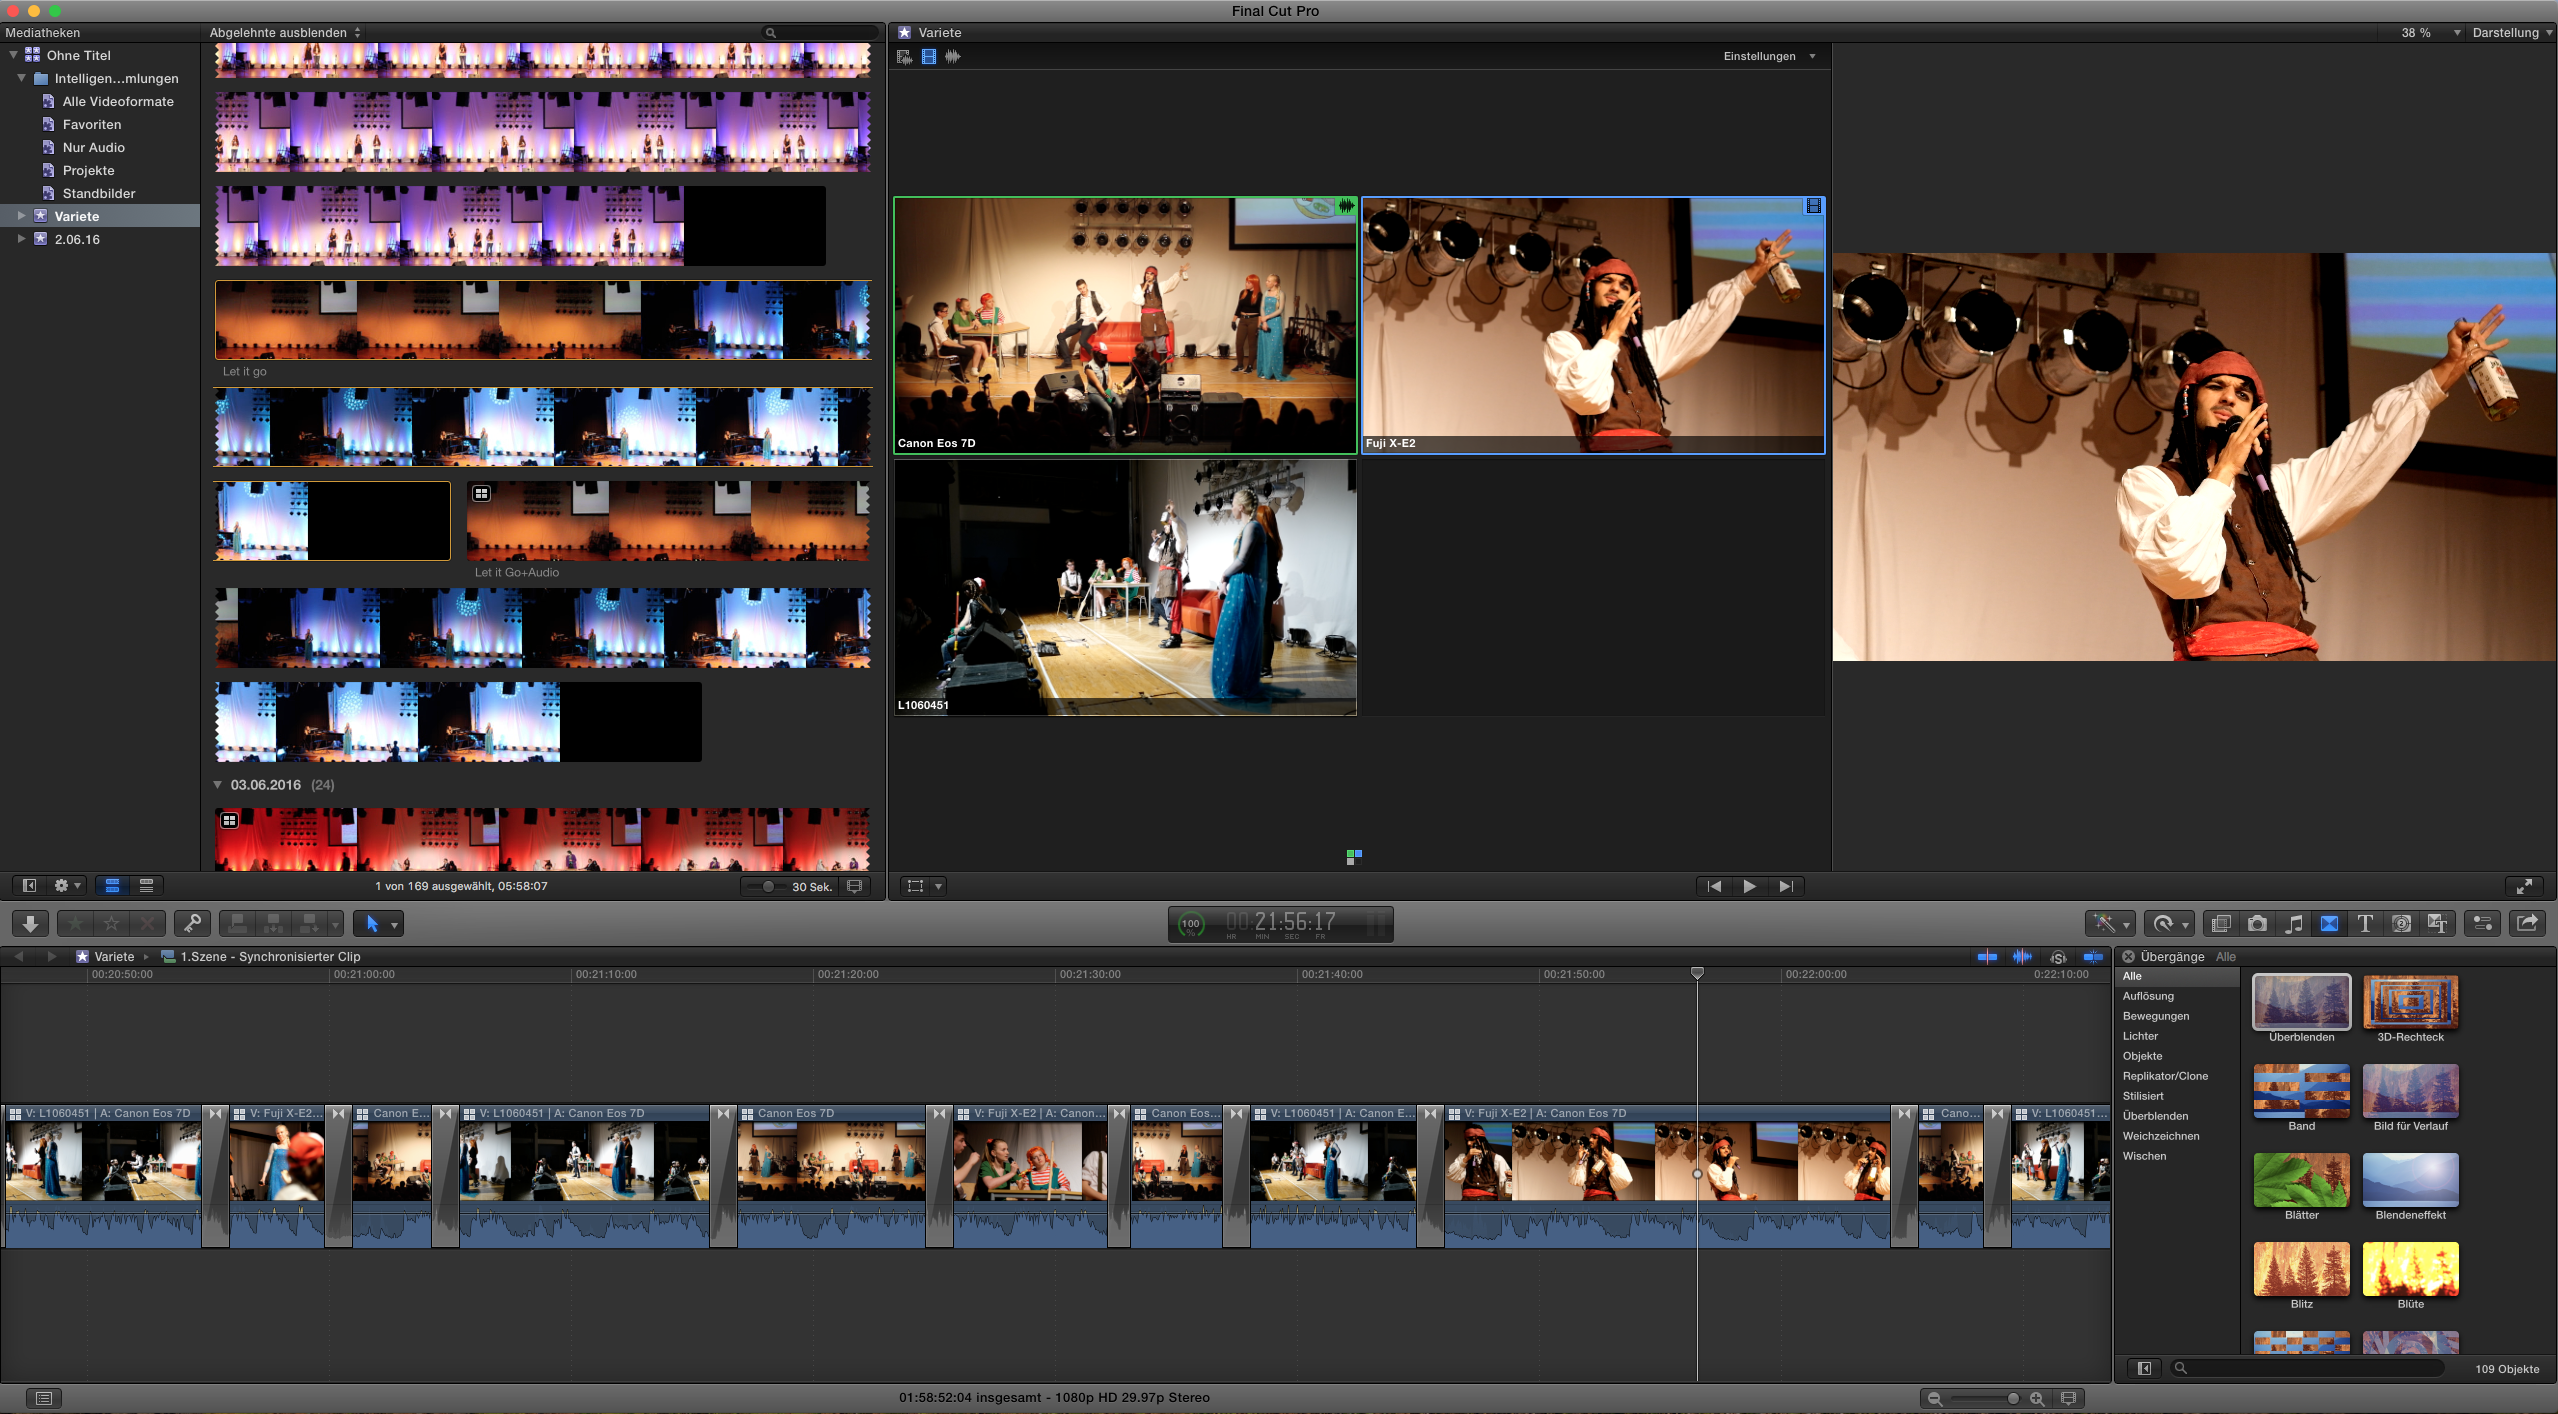The width and height of the screenshot is (2558, 1414).
Task: Select the Replikator/Clone category
Action: tap(2165, 1076)
